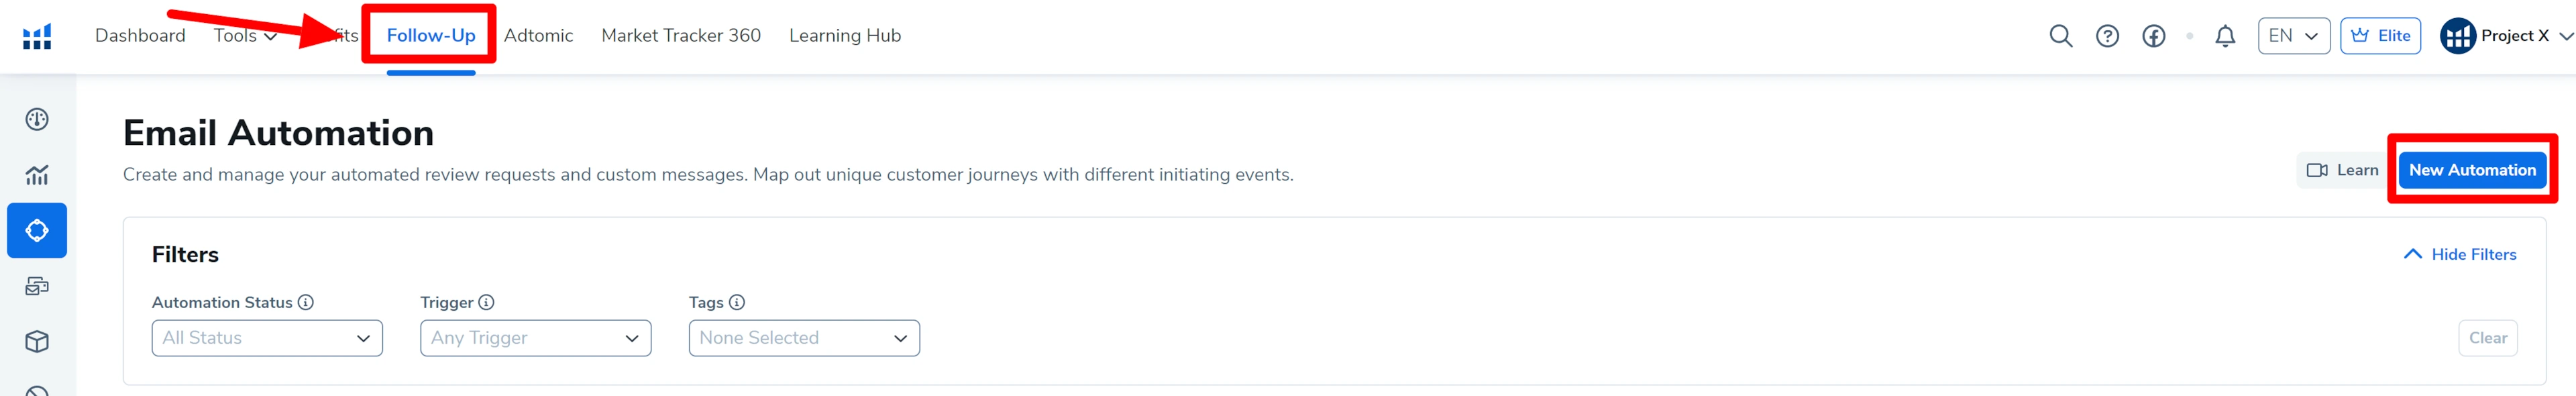The width and height of the screenshot is (2576, 396).
Task: Click the Clear filters button
Action: pos(2487,338)
